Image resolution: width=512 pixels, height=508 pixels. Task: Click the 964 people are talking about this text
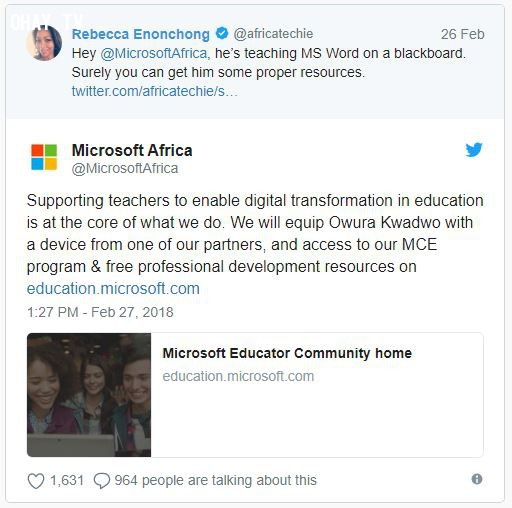click(215, 480)
